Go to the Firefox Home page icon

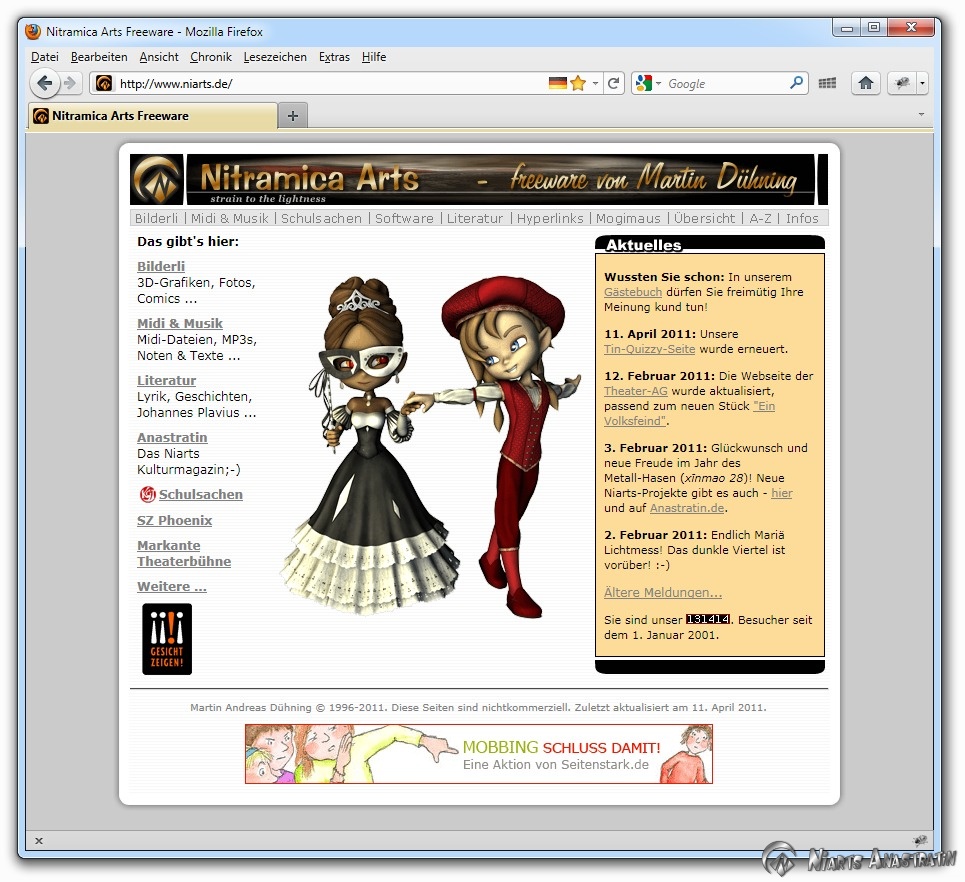pyautogui.click(x=865, y=84)
